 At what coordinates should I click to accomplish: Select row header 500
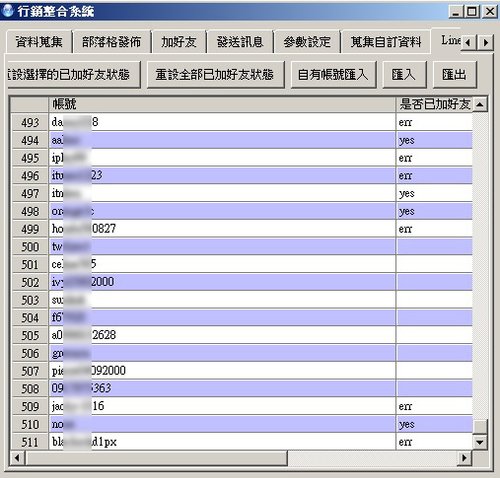[x=30, y=247]
